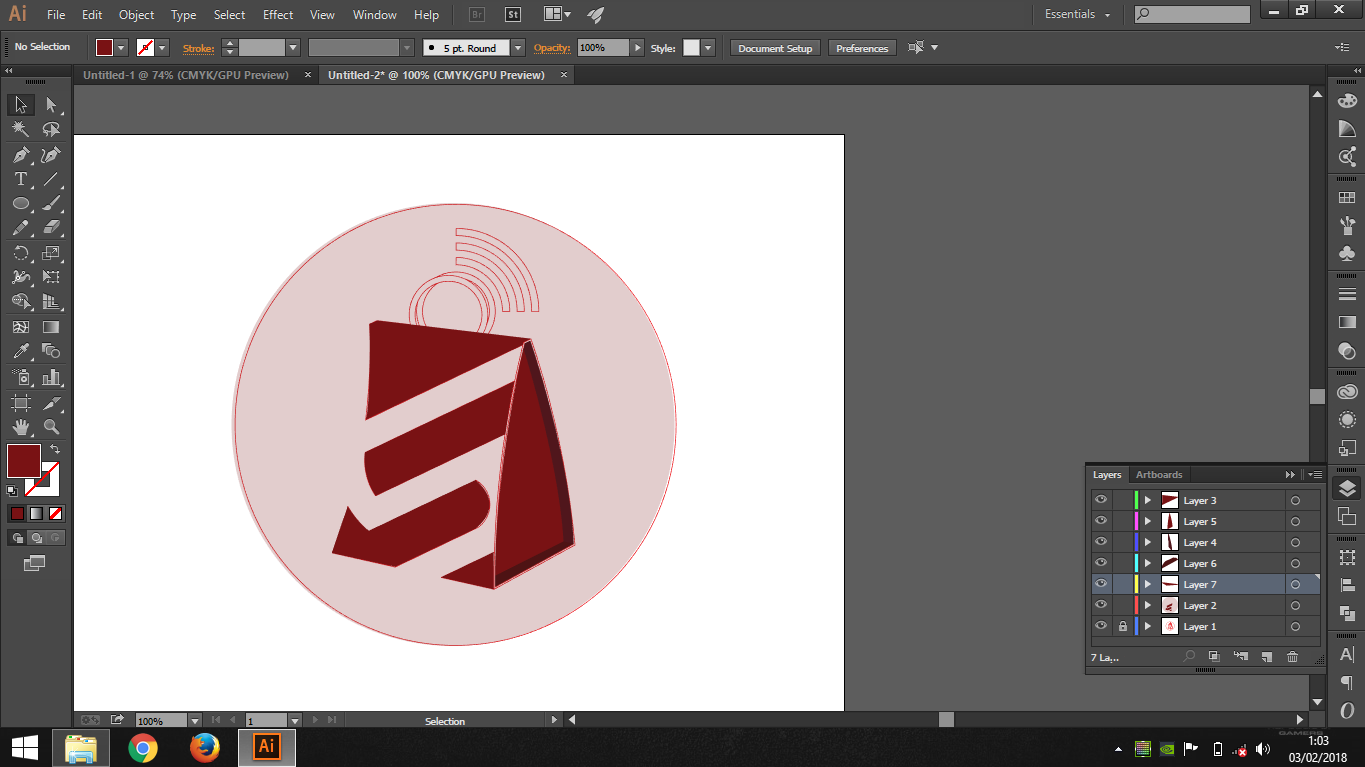Screen dimensions: 1365x767
Task: Click the Delete Selection trash icon in Layers
Action: coord(1292,657)
